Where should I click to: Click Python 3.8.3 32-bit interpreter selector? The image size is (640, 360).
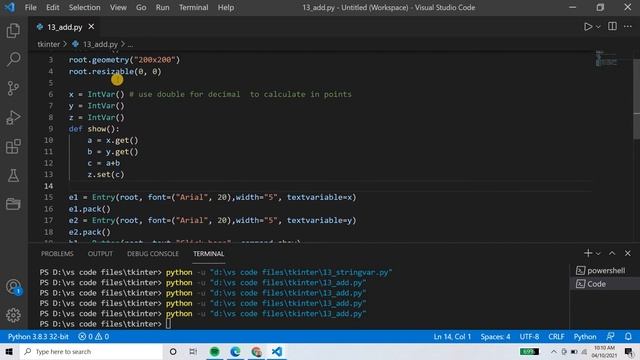(38, 337)
